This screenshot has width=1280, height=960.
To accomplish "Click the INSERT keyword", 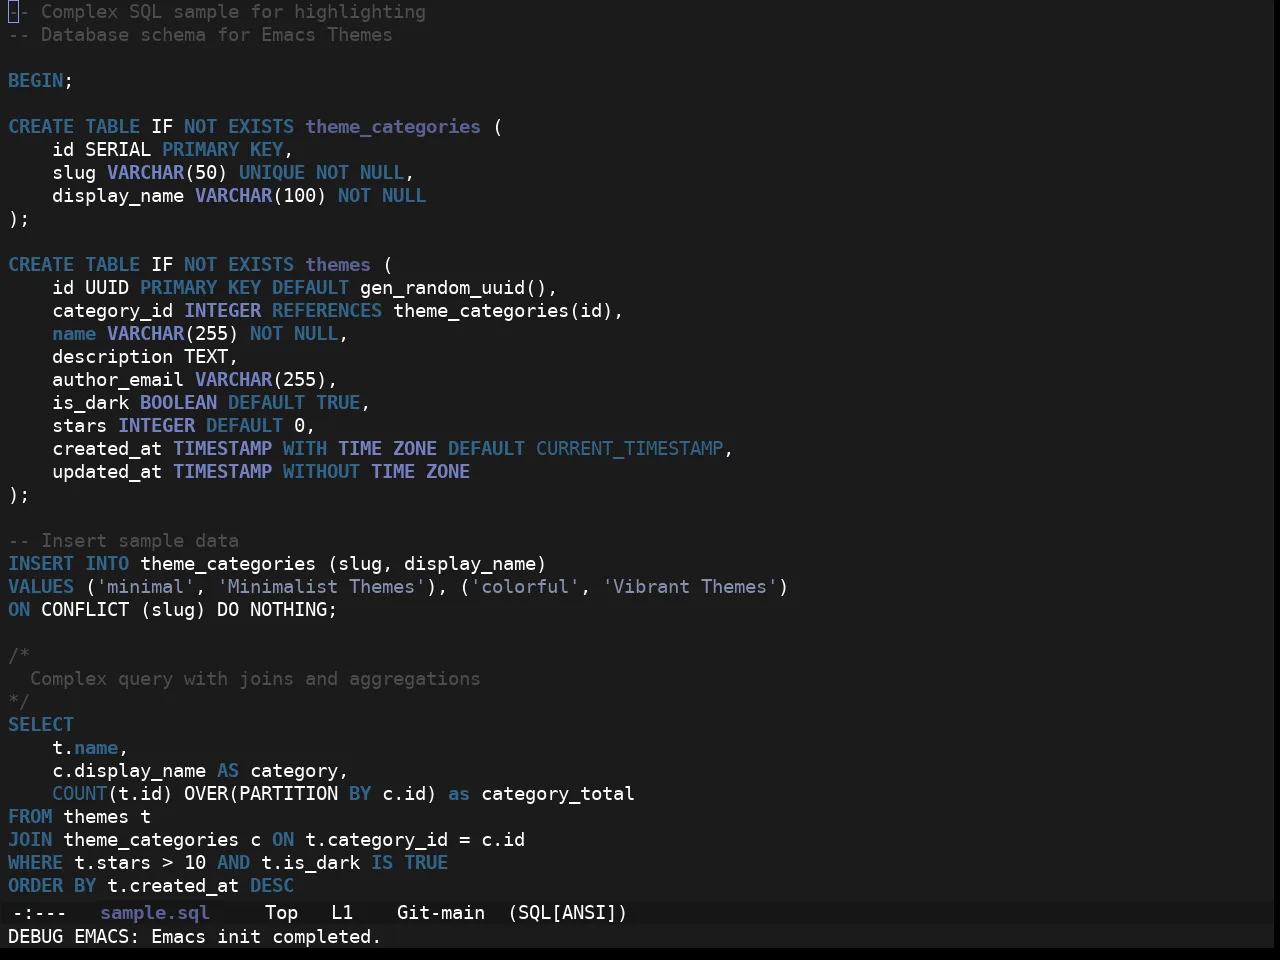I will [x=41, y=563].
